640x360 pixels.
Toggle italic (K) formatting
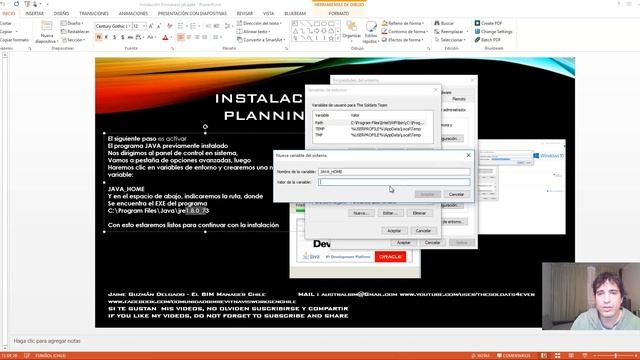pos(106,37)
